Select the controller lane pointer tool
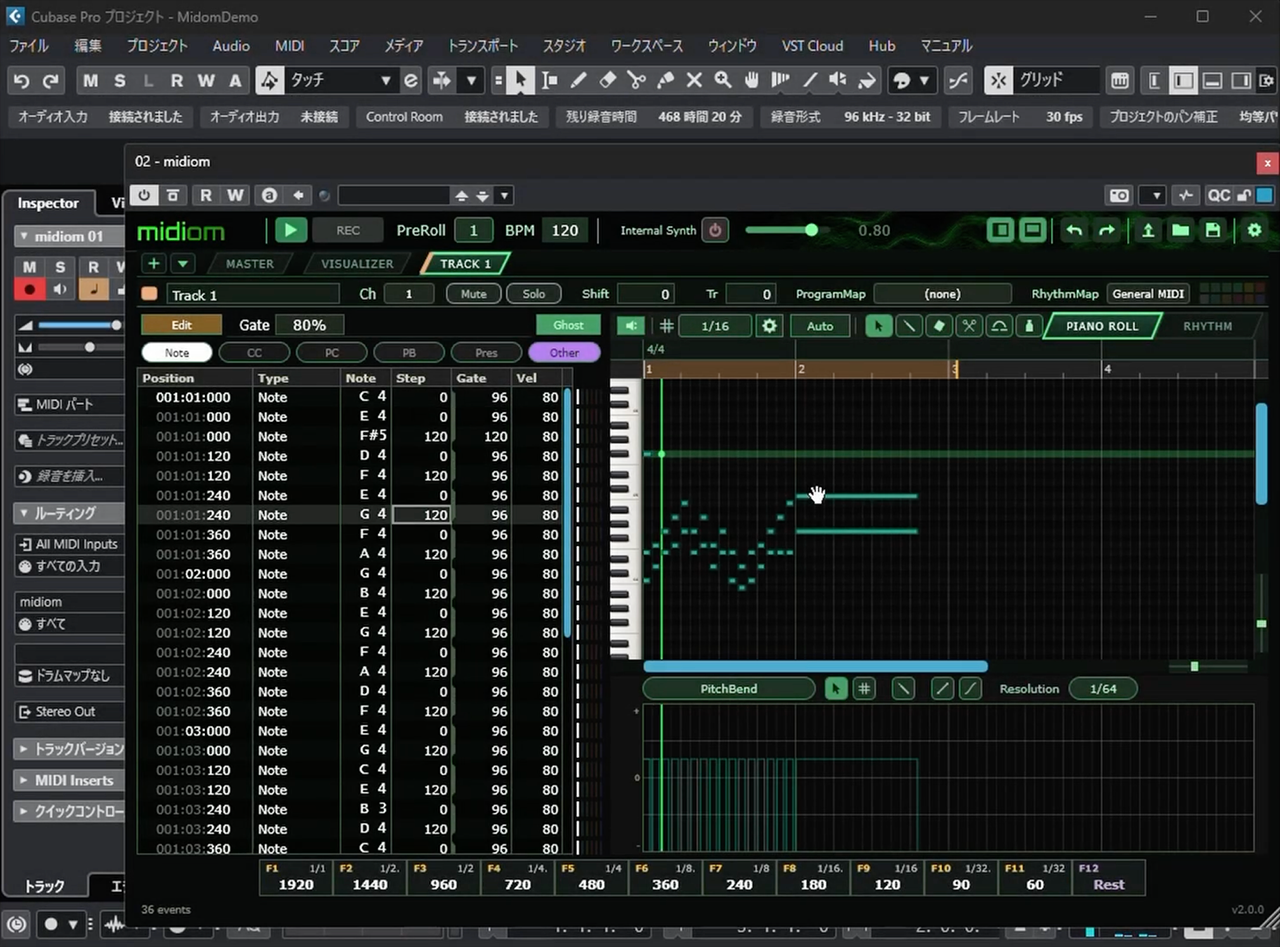 click(836, 689)
